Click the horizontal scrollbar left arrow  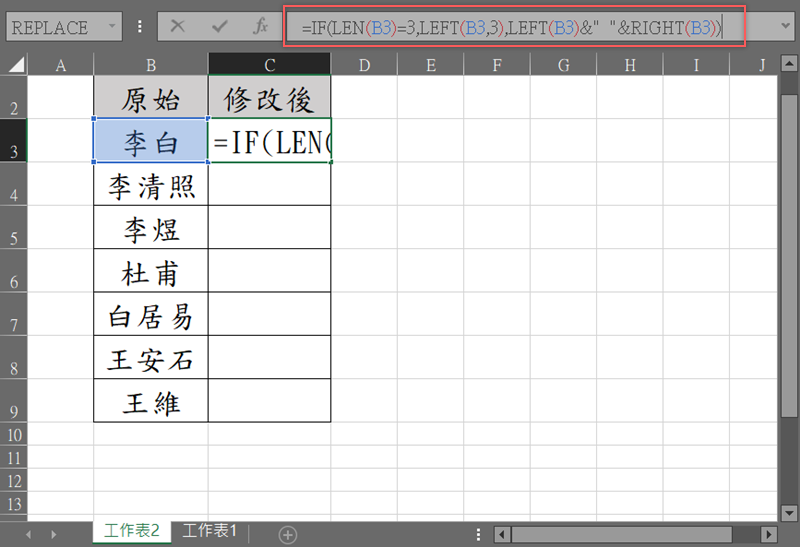pyautogui.click(x=502, y=535)
